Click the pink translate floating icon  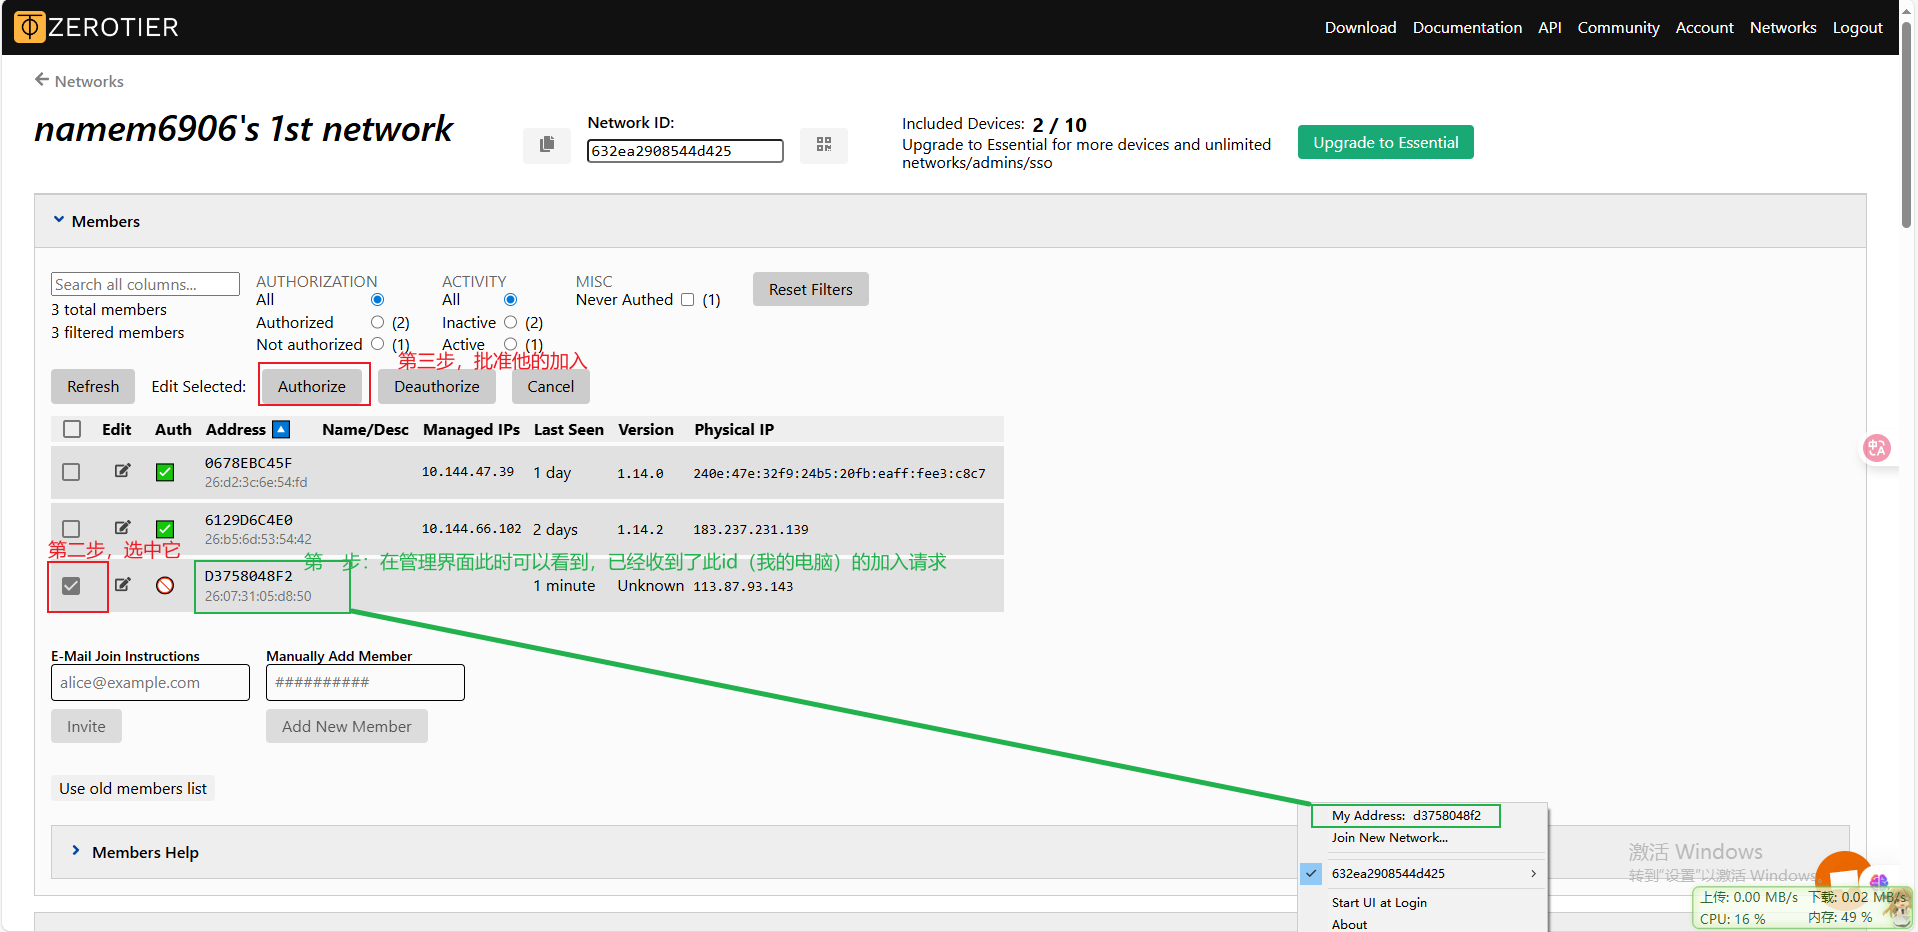(x=1877, y=448)
